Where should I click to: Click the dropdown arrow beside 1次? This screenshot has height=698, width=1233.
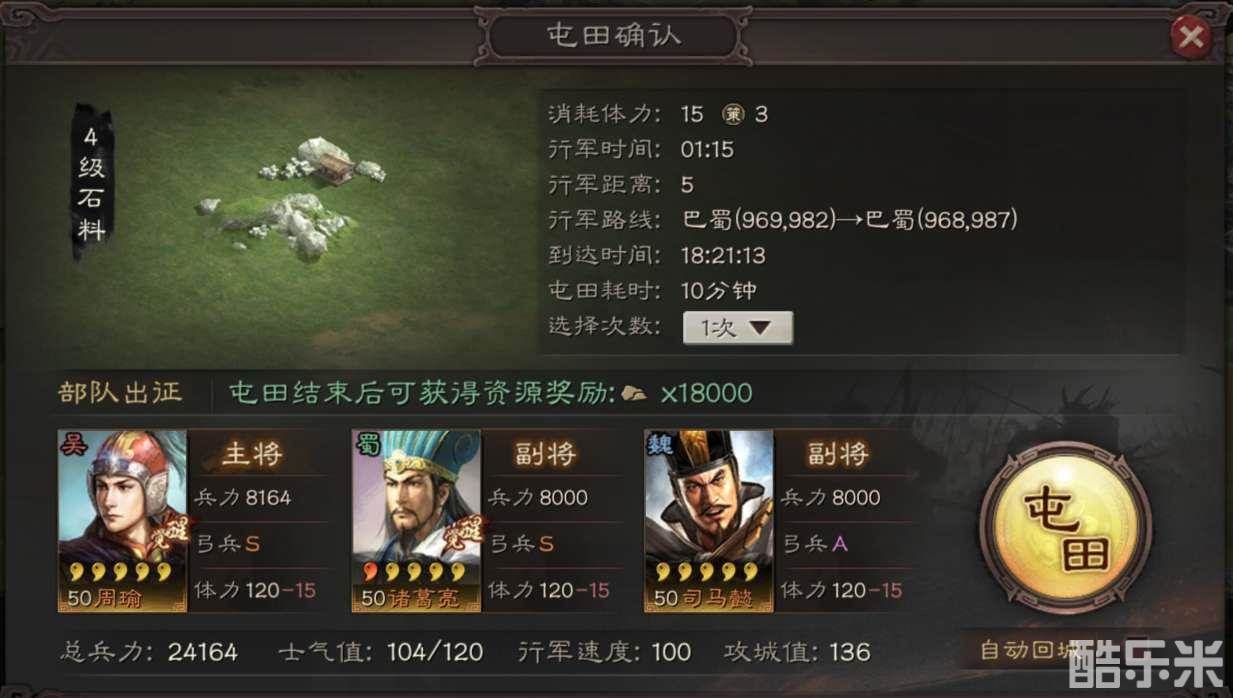tap(760, 327)
